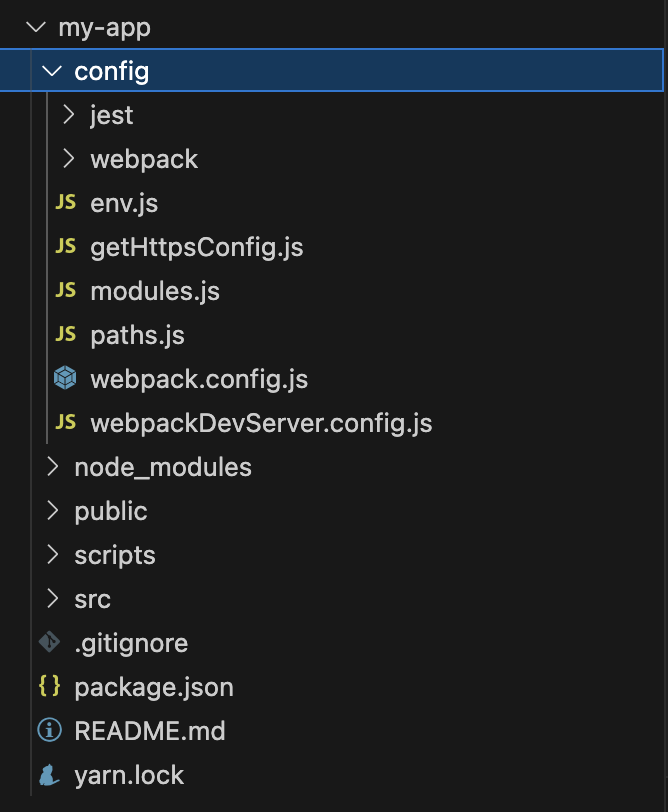Collapse the my-app root folder chevron
The height and width of the screenshot is (812, 668).
36,27
